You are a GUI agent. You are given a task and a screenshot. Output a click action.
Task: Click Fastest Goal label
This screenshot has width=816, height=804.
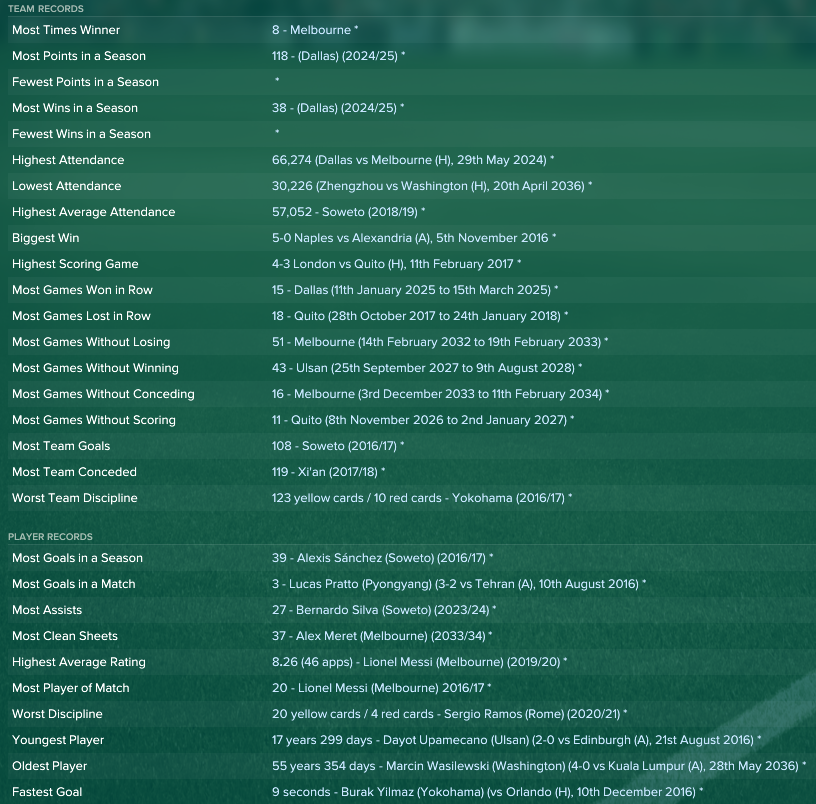[x=47, y=792]
